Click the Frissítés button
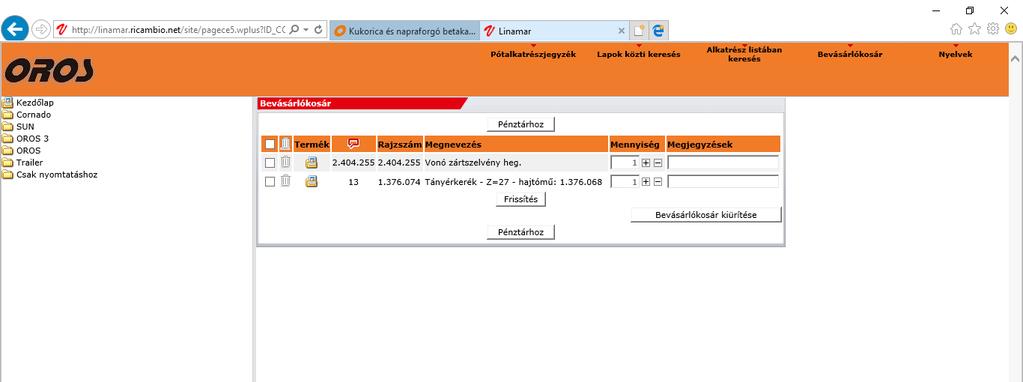Screen dimensions: 1023x382 pos(521,199)
